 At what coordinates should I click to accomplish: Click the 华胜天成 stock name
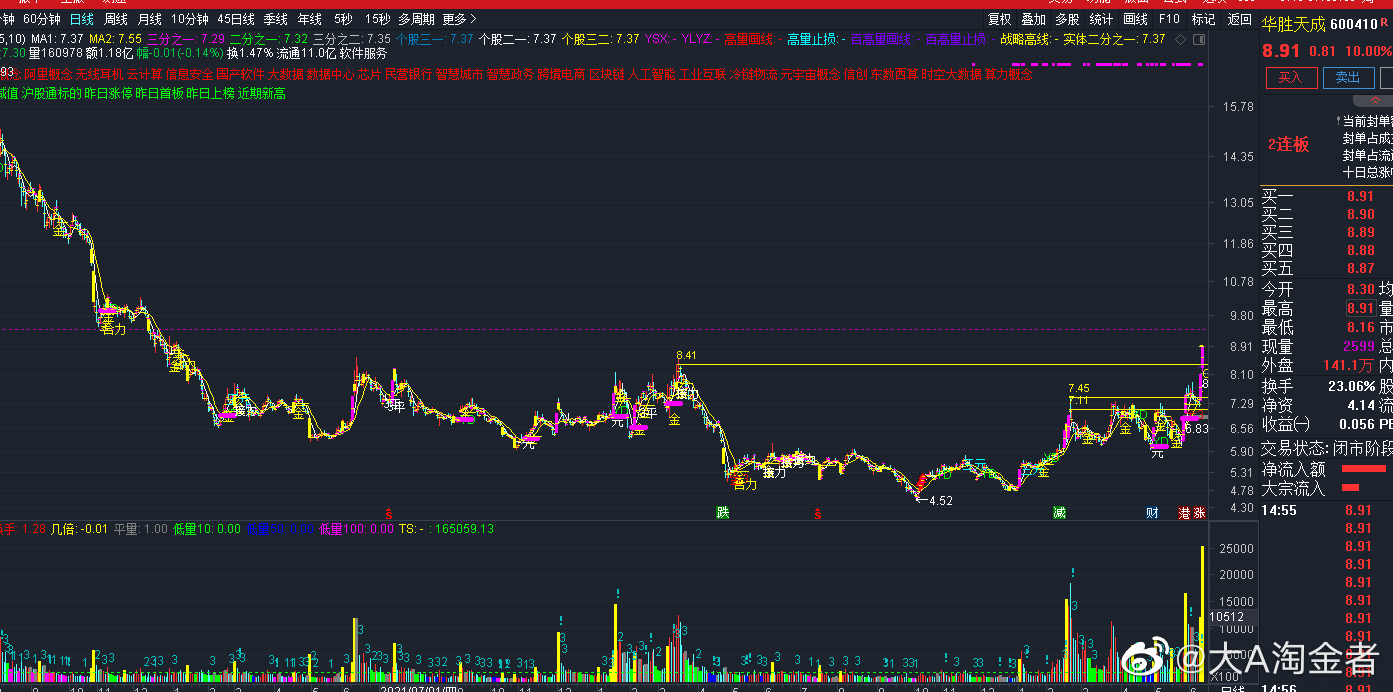coord(1293,24)
